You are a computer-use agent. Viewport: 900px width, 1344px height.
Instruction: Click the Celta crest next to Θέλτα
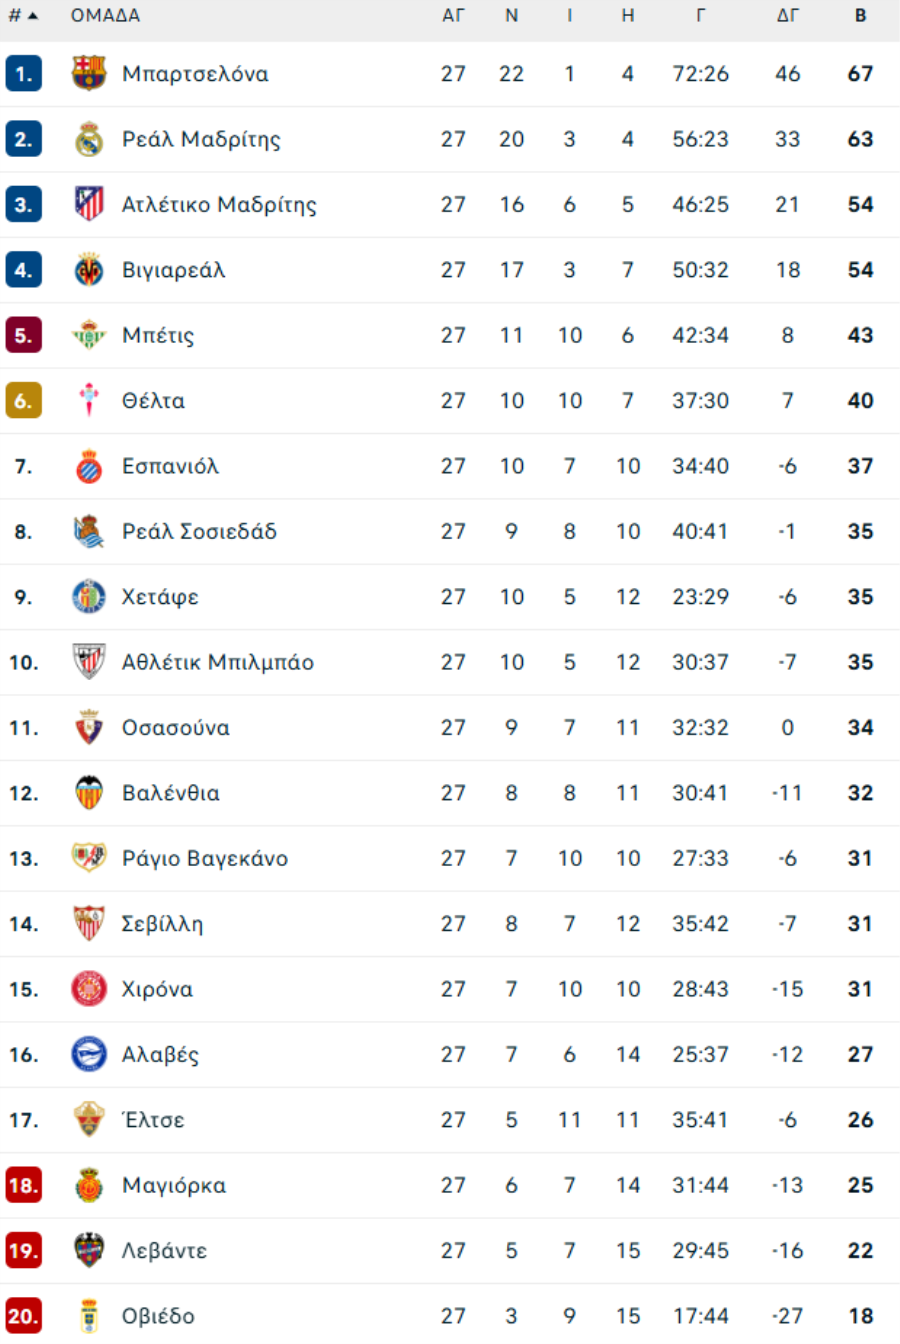[89, 400]
